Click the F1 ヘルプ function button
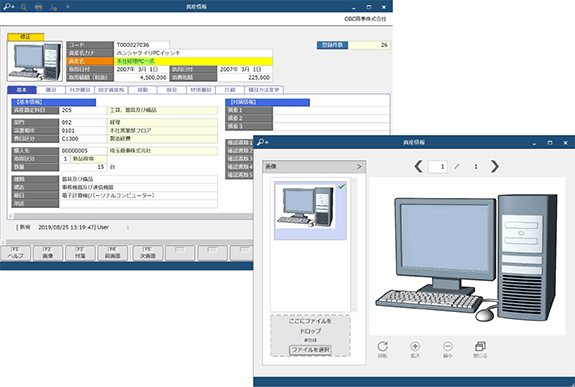This screenshot has width=575, height=387. point(15,253)
